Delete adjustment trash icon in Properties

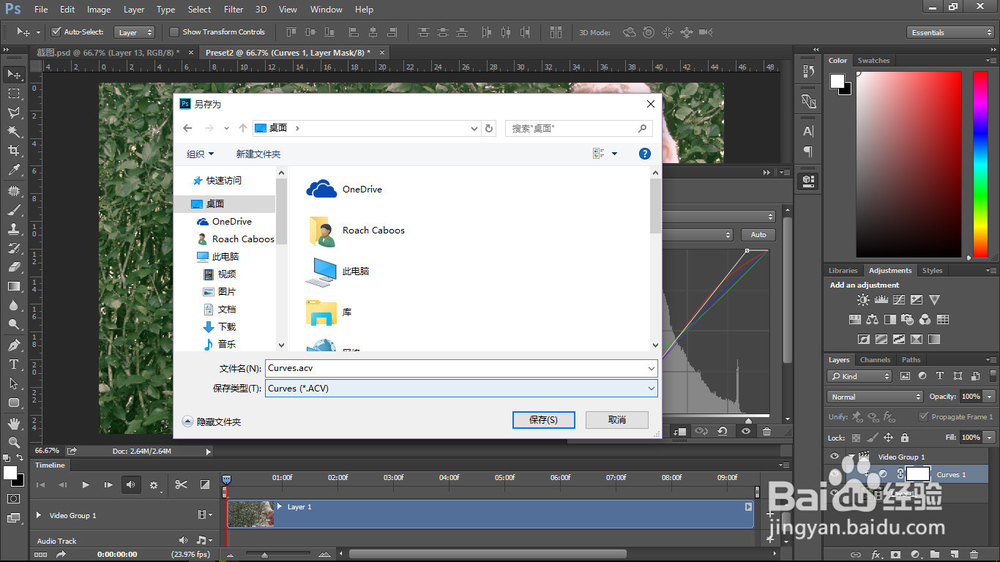point(767,431)
